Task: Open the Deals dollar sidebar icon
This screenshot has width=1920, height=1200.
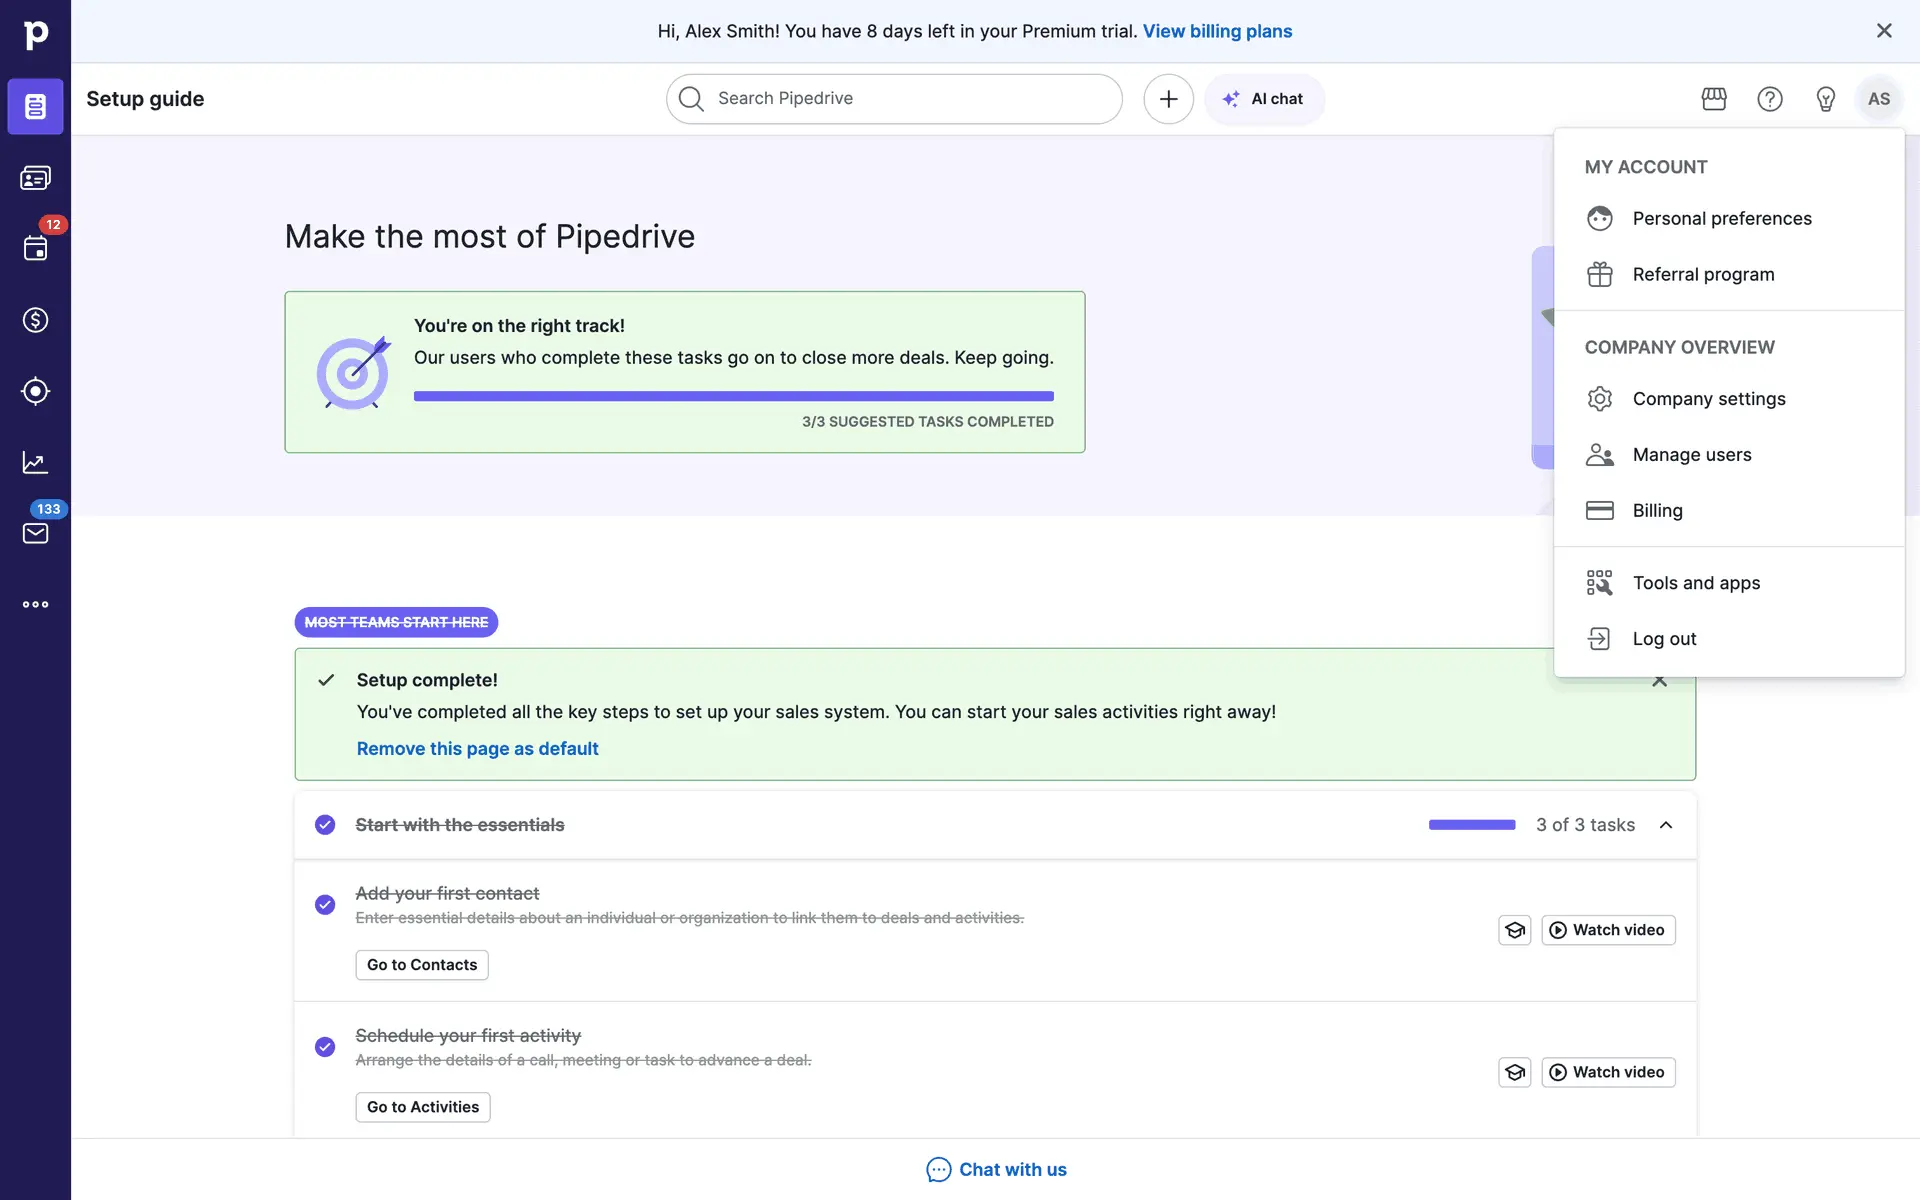Action: [x=35, y=320]
